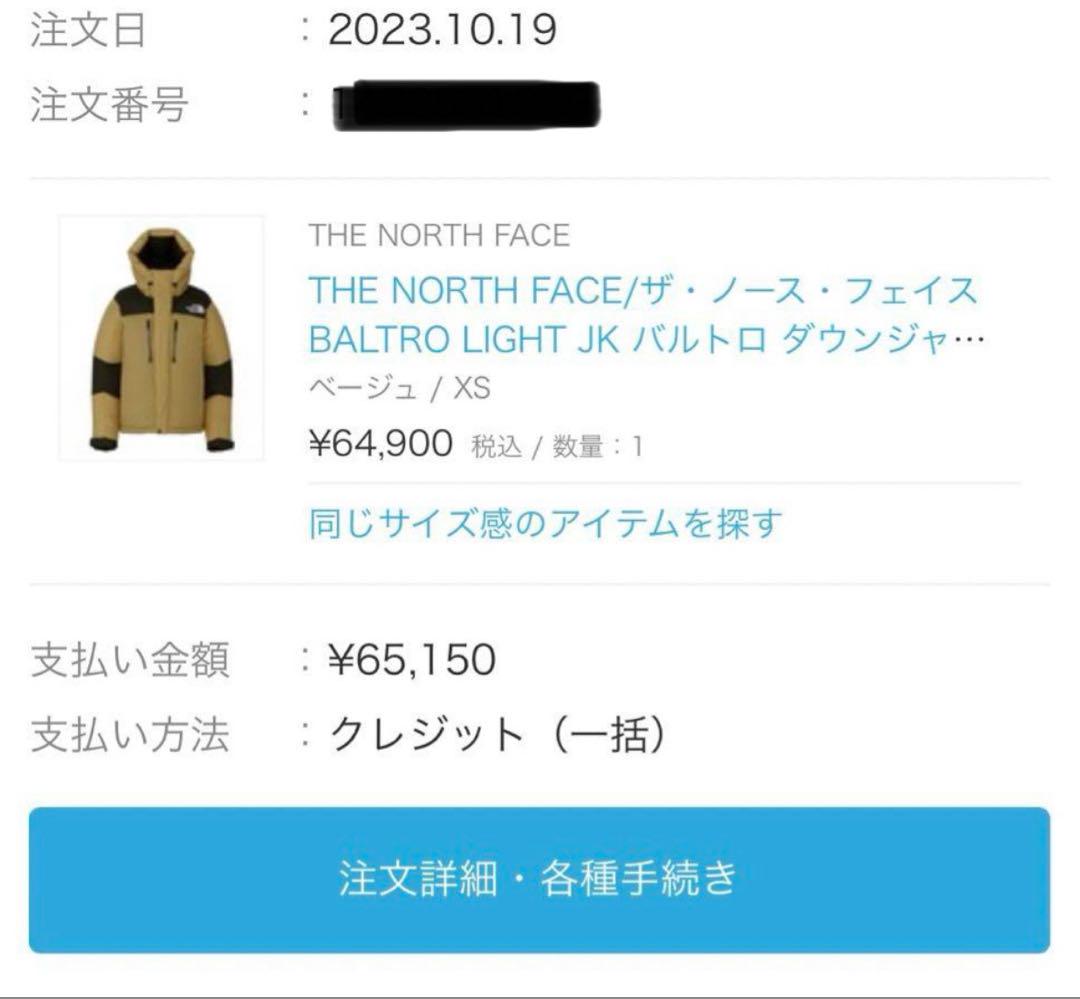
Task: Click the クレジット payment method text
Action: pos(426,734)
